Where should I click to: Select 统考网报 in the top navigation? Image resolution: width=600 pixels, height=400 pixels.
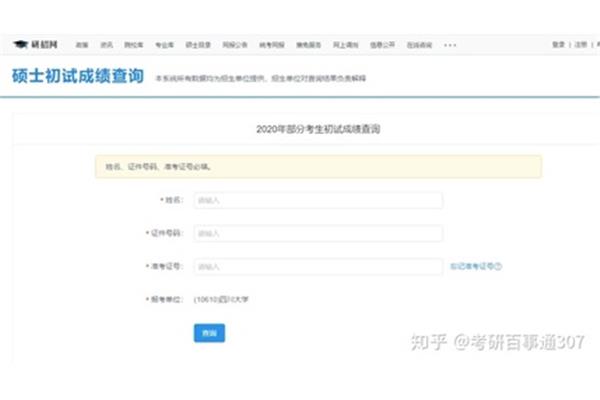272,45
